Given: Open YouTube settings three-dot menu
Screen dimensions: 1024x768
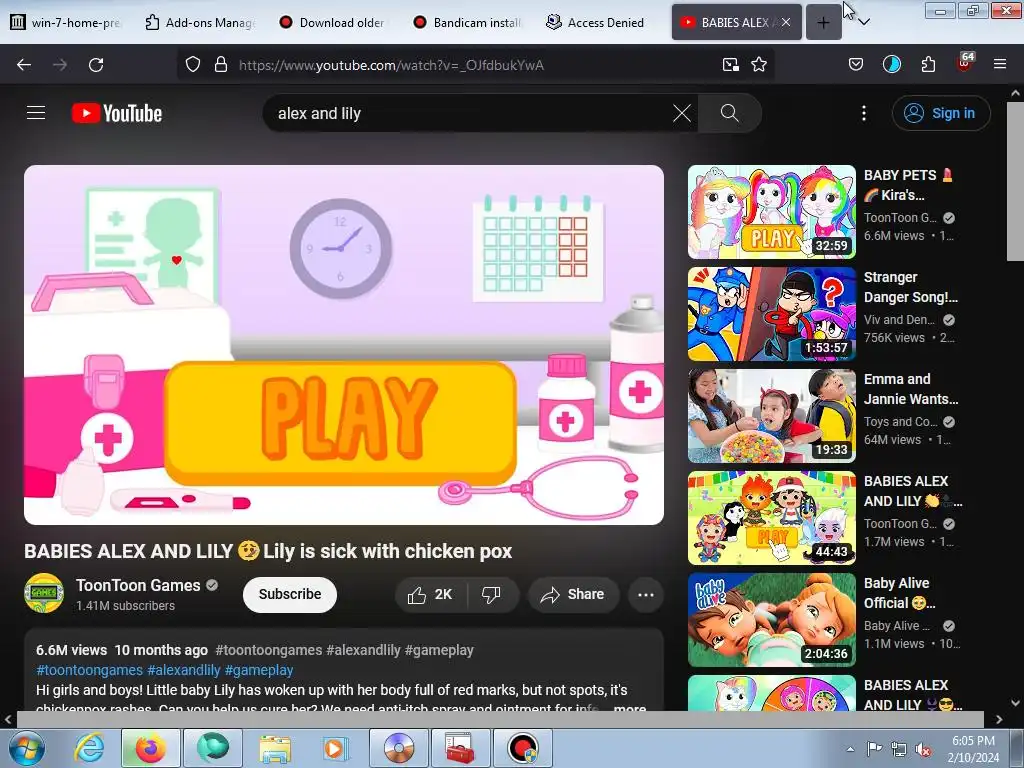Looking at the screenshot, I should (863, 113).
